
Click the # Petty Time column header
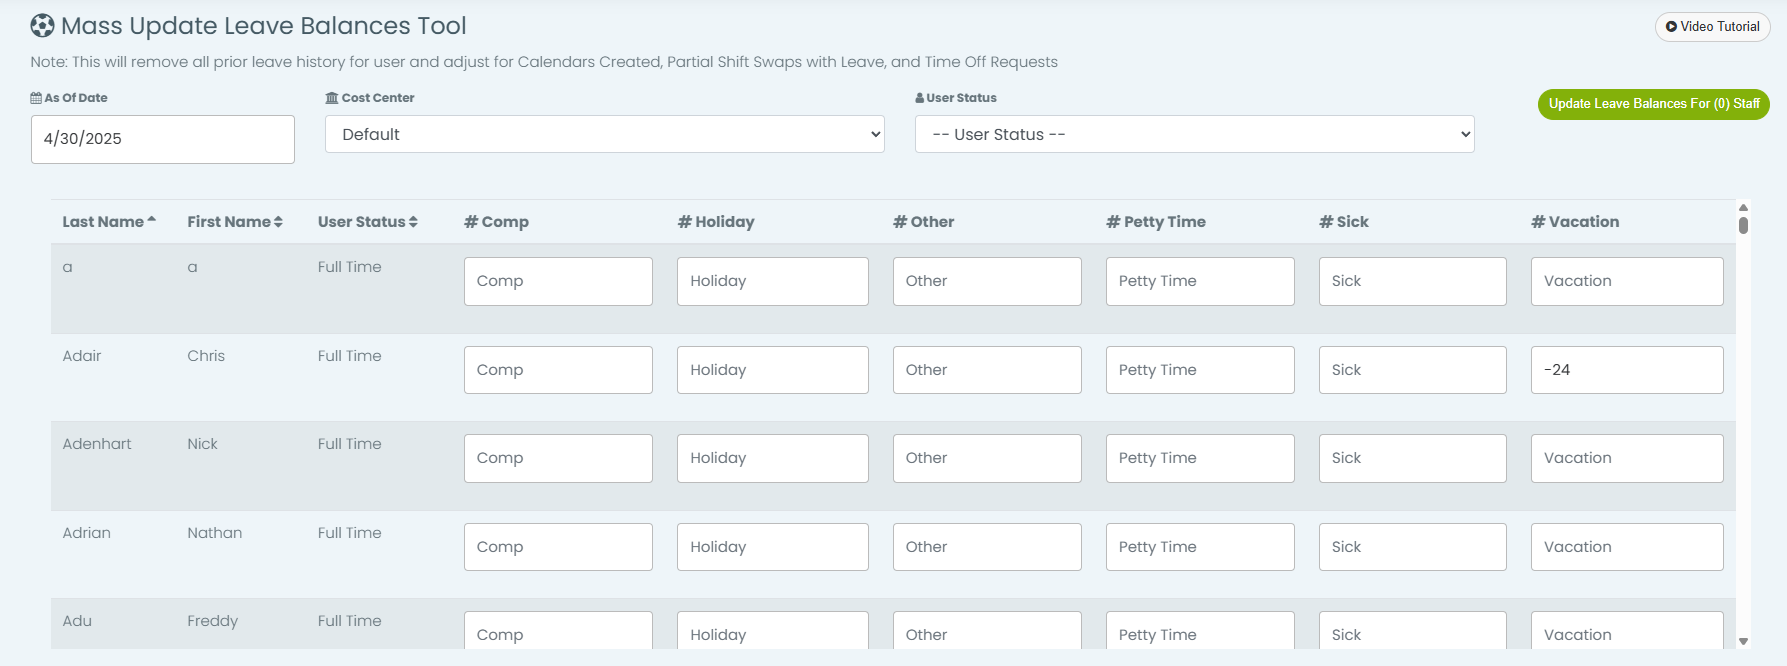tap(1156, 222)
